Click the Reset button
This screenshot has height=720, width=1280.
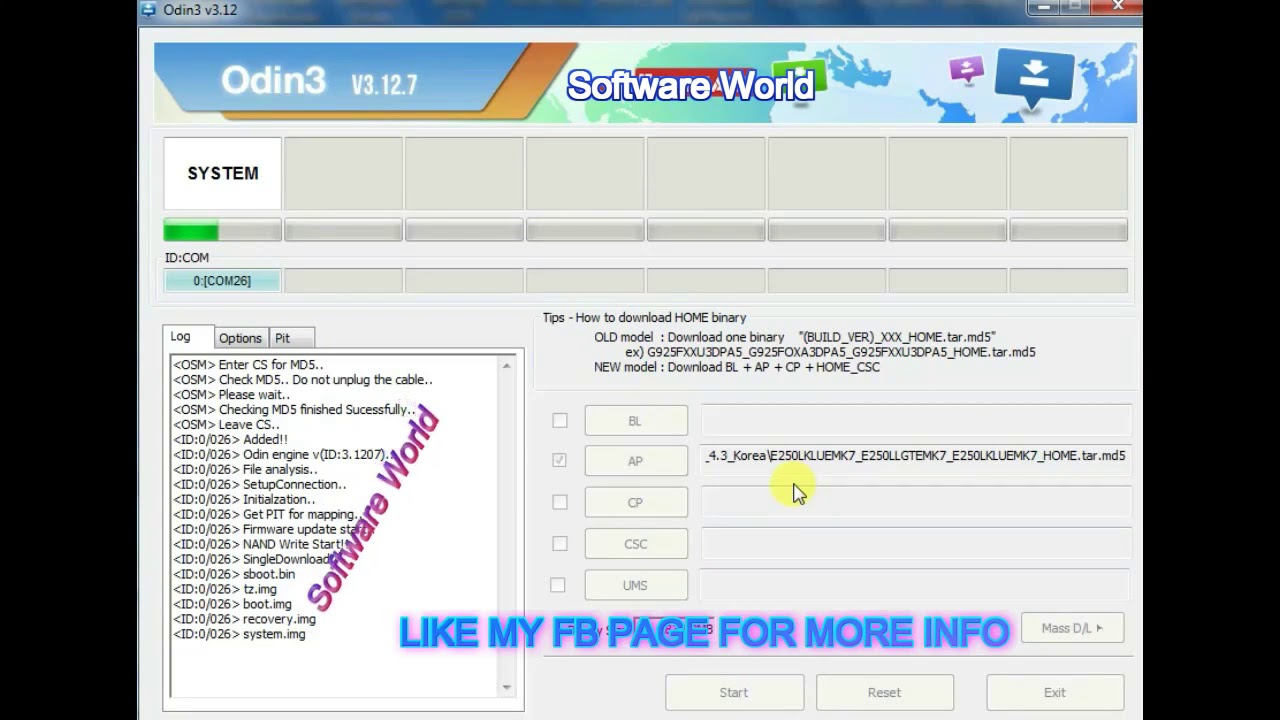(x=884, y=692)
